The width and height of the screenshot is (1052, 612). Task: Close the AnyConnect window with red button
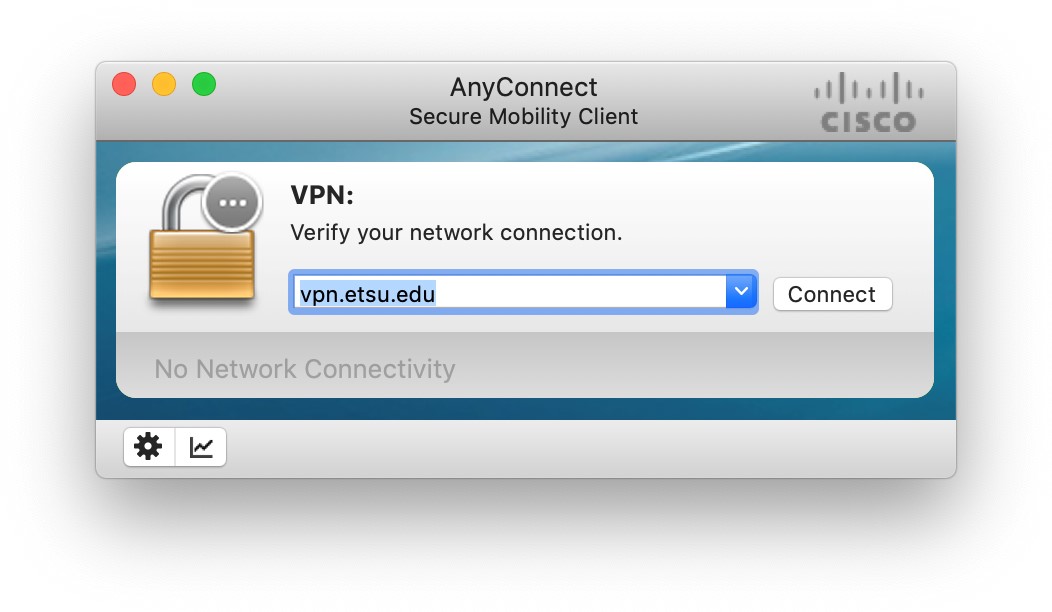(124, 85)
